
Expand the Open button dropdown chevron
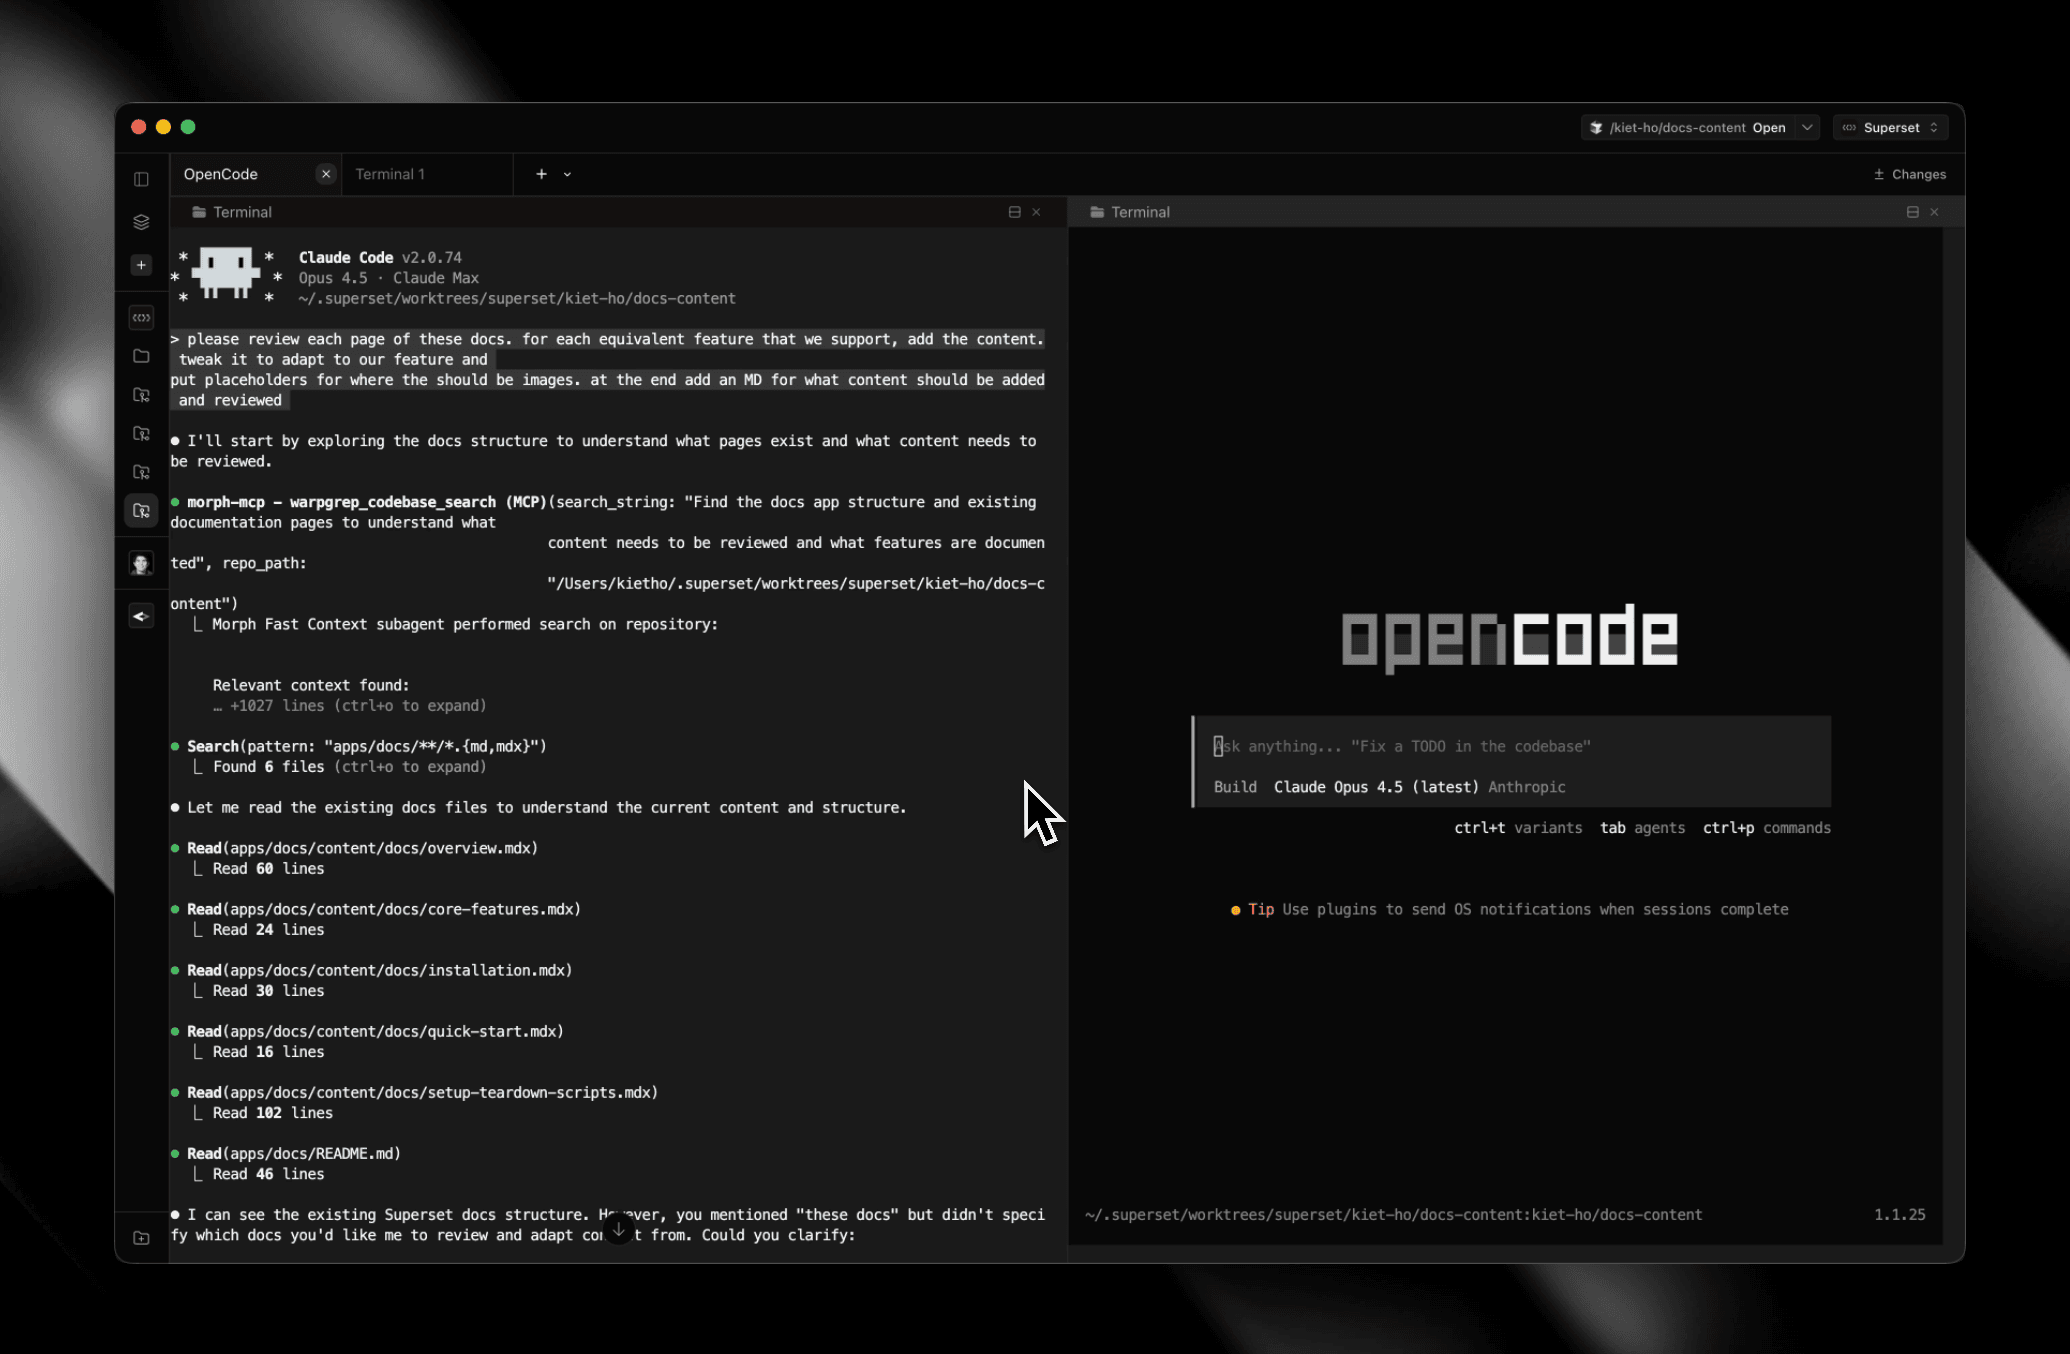point(1807,128)
